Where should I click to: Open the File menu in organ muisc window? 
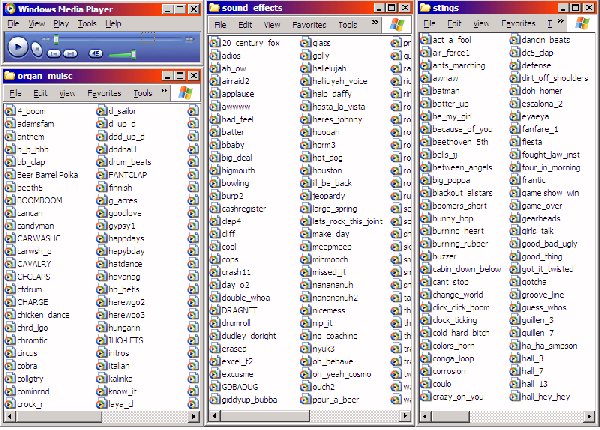coord(15,93)
